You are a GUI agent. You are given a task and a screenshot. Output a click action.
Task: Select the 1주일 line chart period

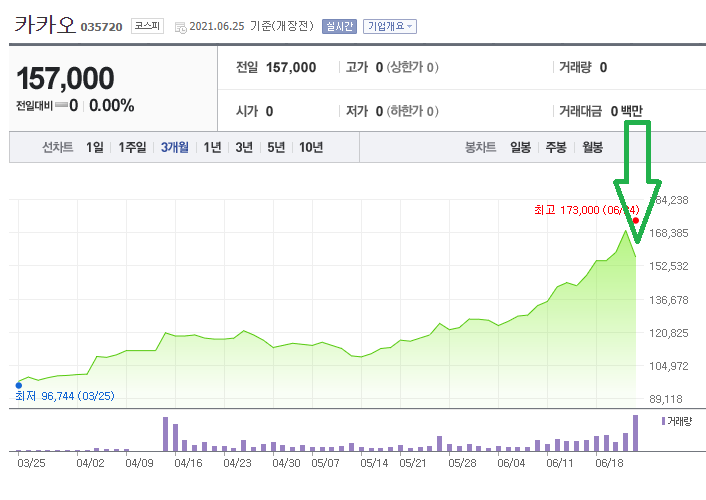132,147
